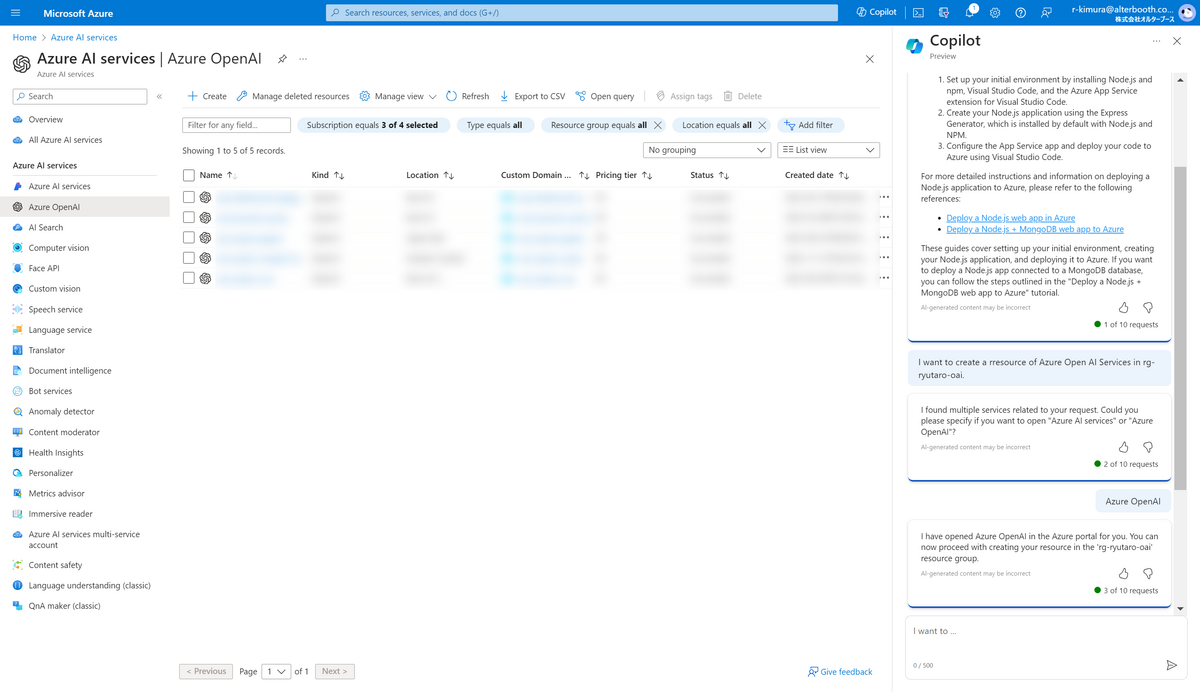Image resolution: width=1200 pixels, height=692 pixels.
Task: Select AI Search in sidebar
Action: tap(46, 227)
